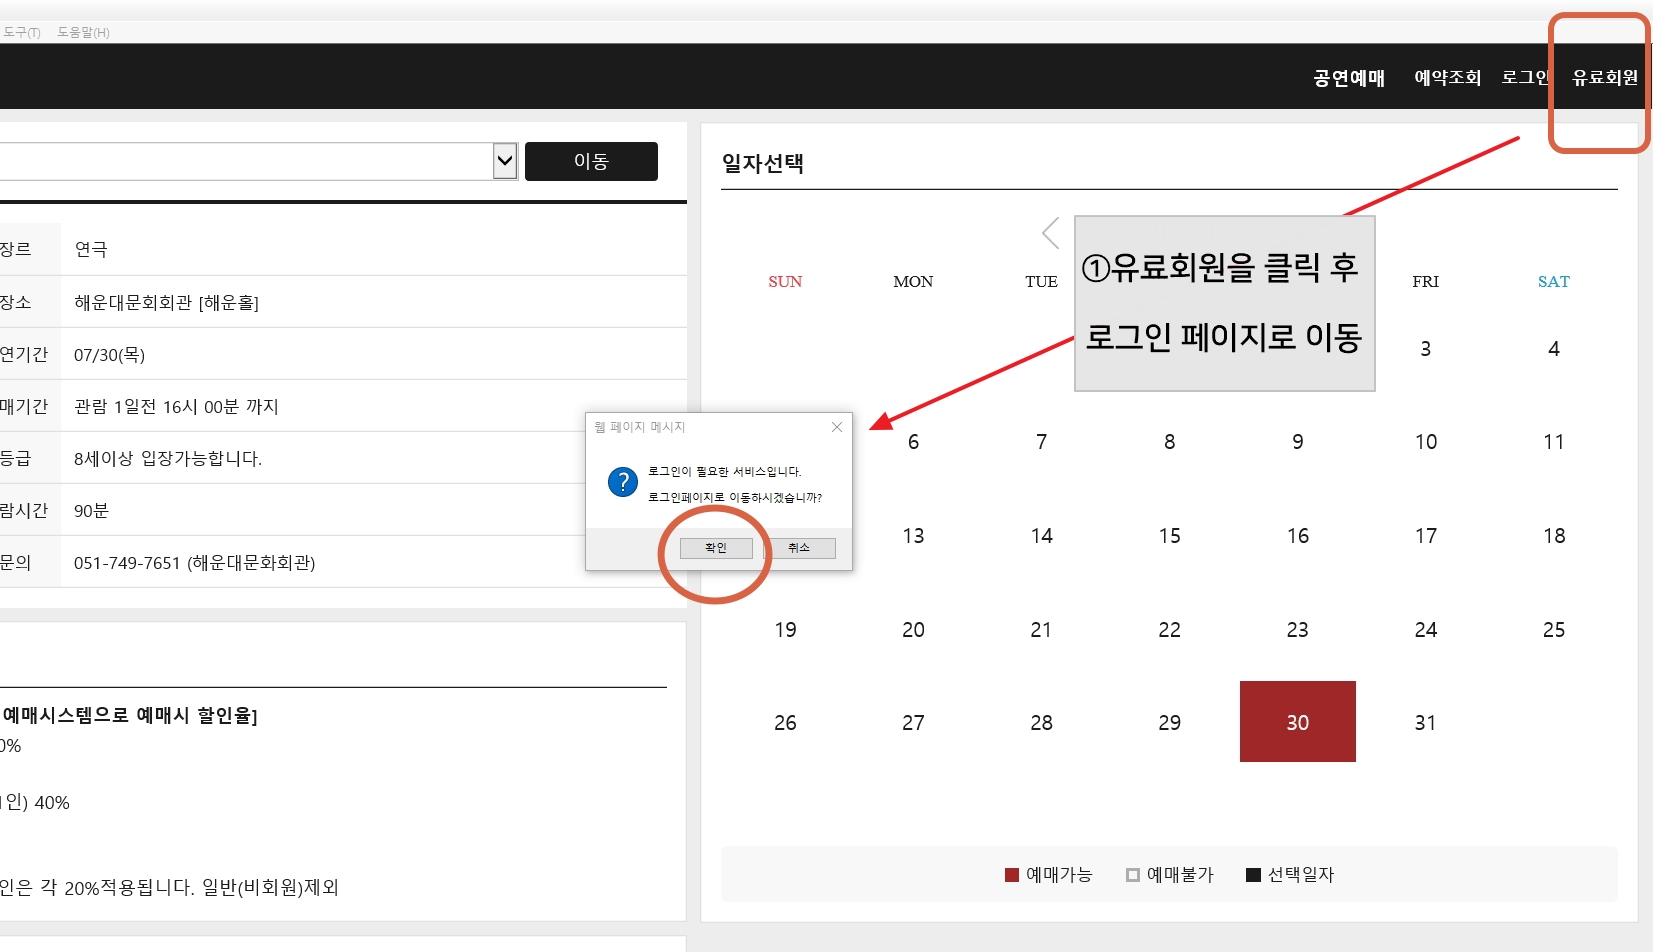Click calendar date 3

tap(1425, 349)
